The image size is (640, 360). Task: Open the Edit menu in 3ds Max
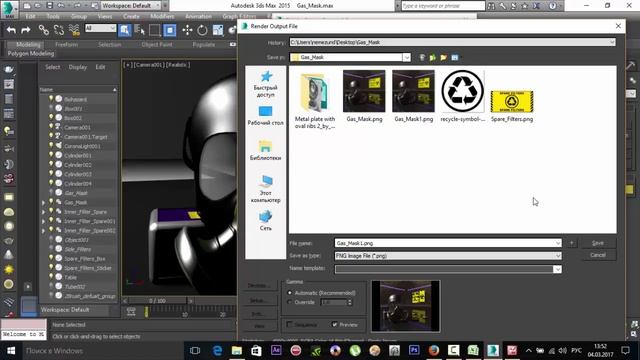coord(31,16)
